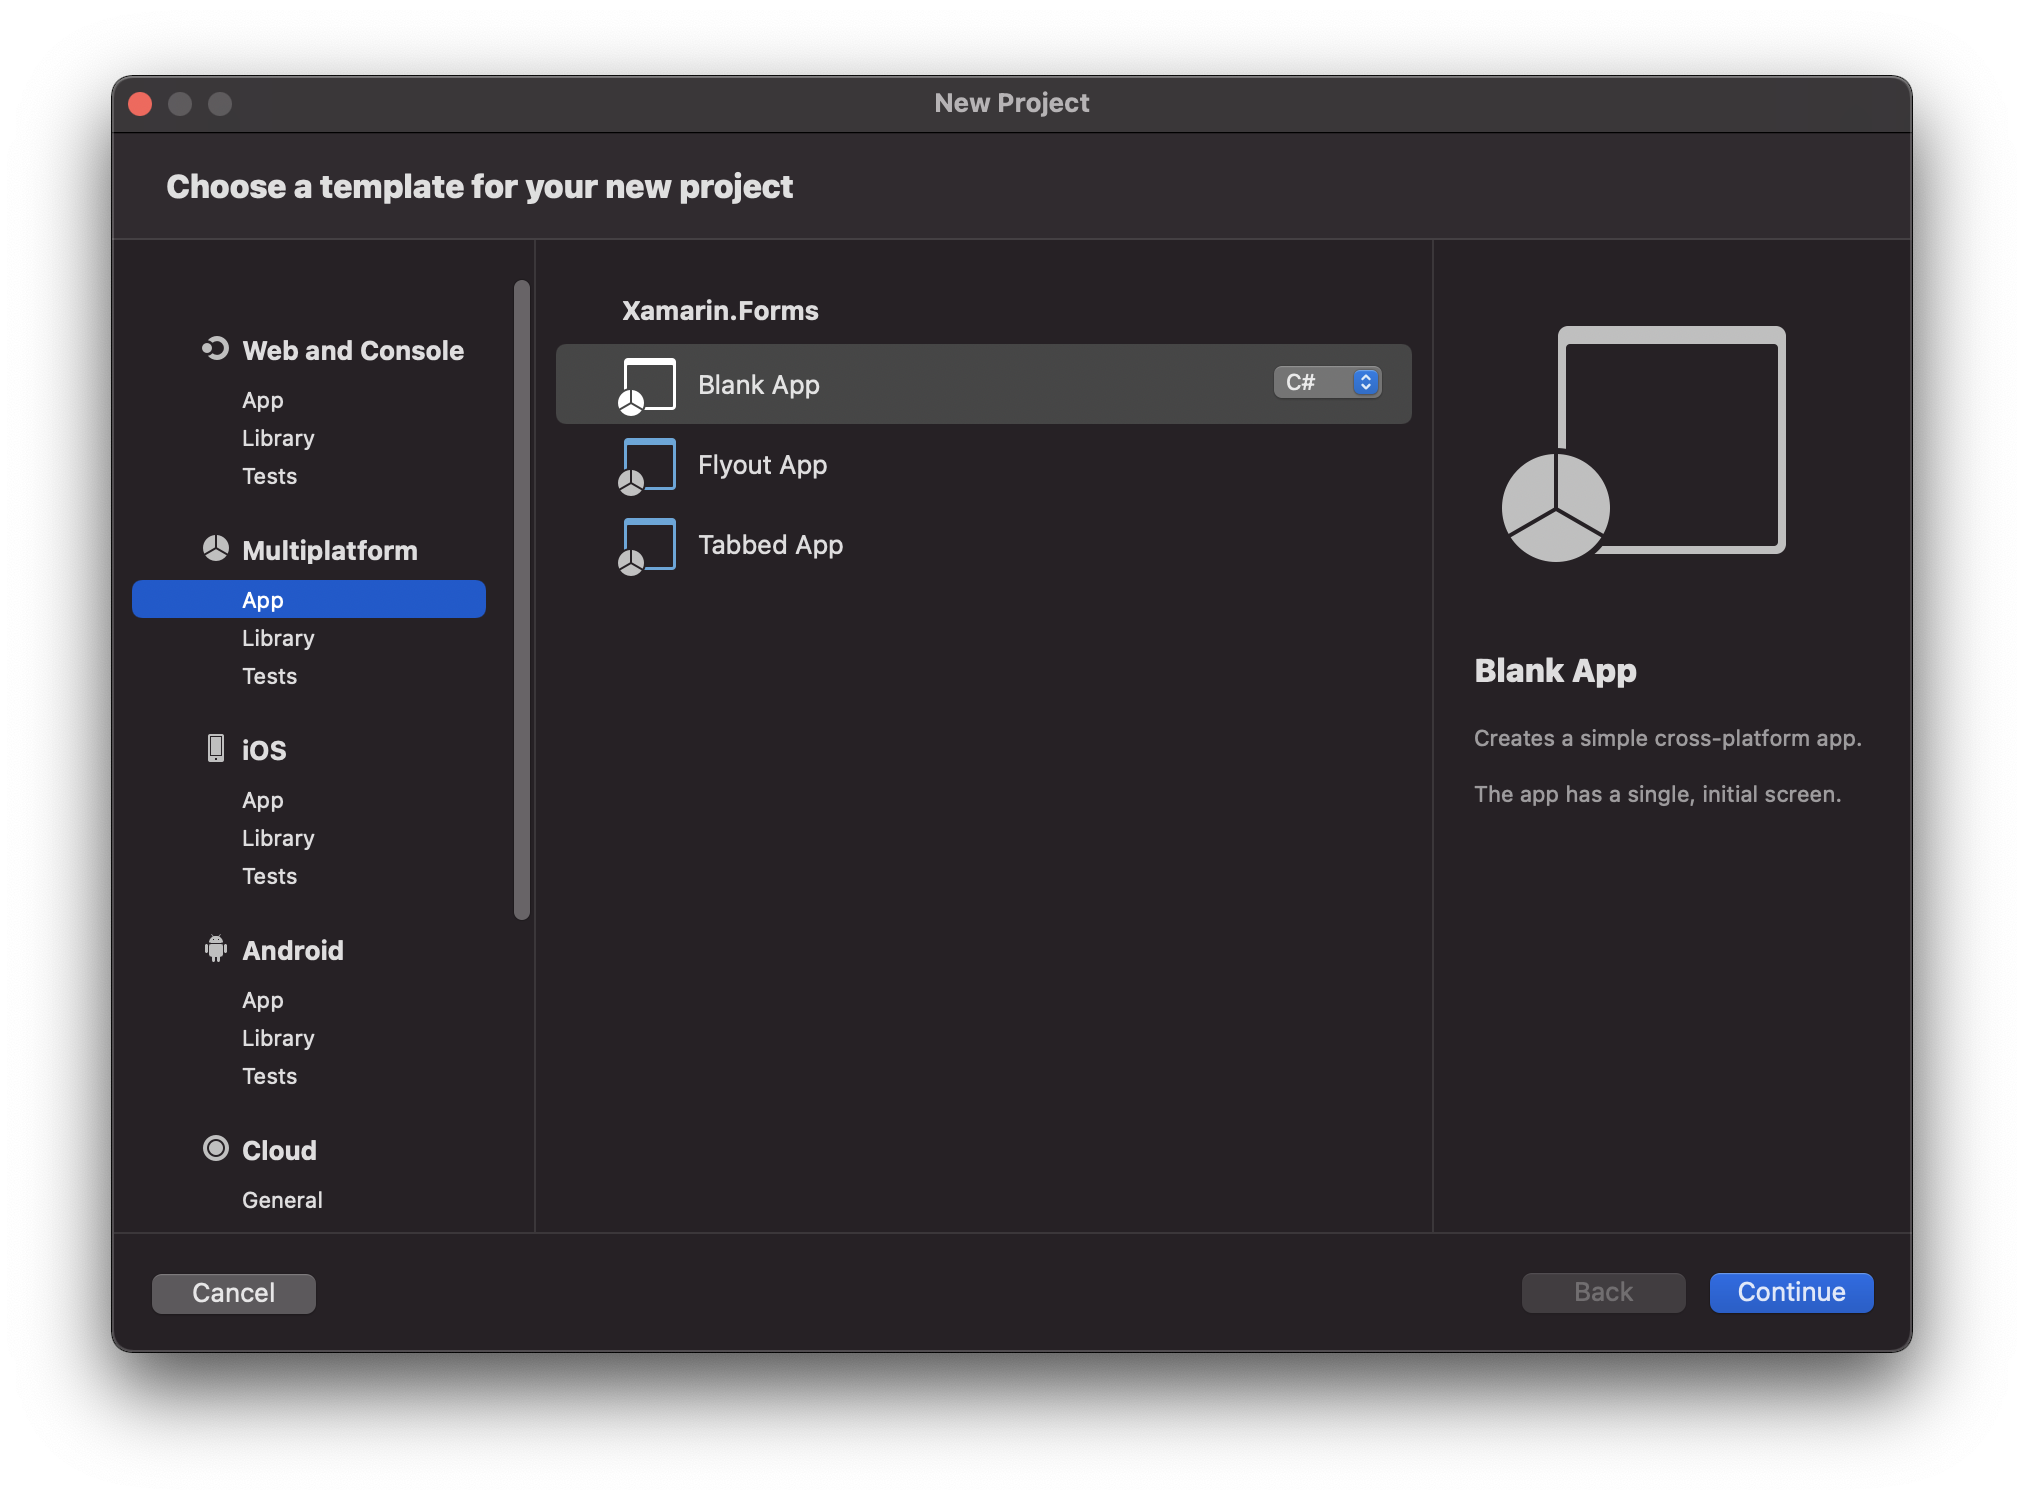Screen dimensions: 2024x1500
Task: Click the sidebar vertical scrollbar
Action: tap(521, 600)
